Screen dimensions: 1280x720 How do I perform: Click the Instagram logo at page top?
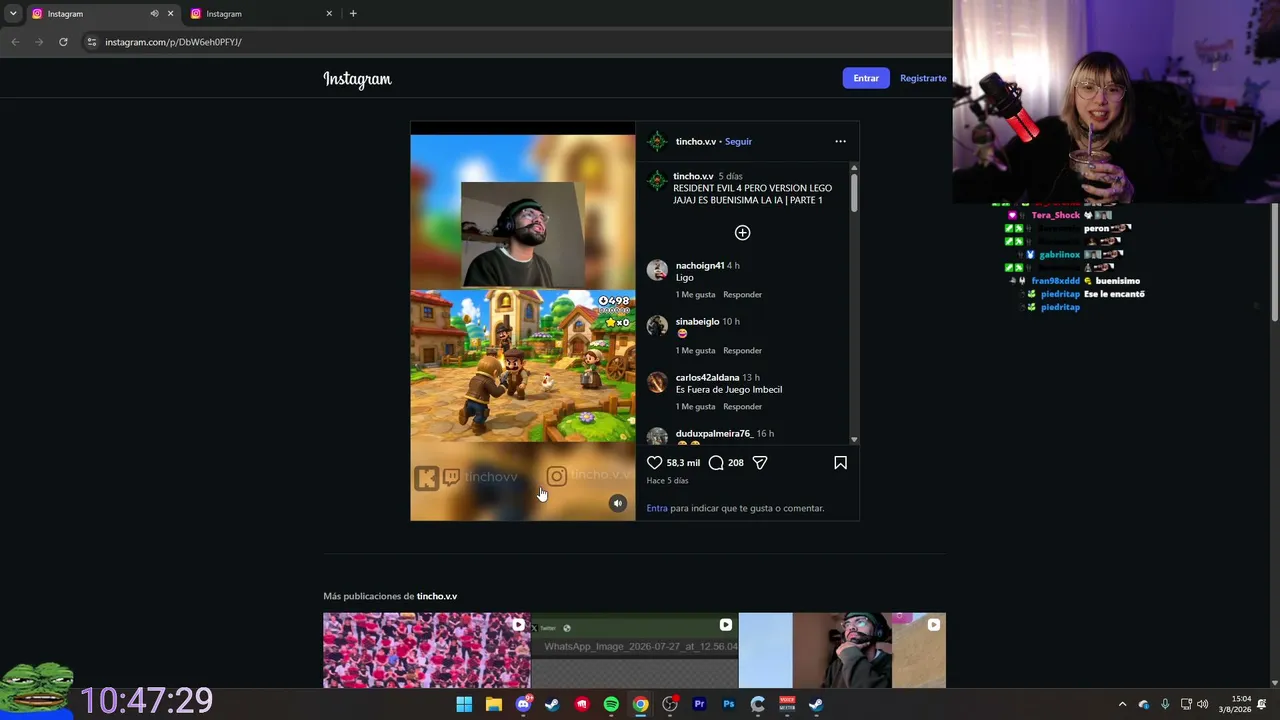(357, 79)
